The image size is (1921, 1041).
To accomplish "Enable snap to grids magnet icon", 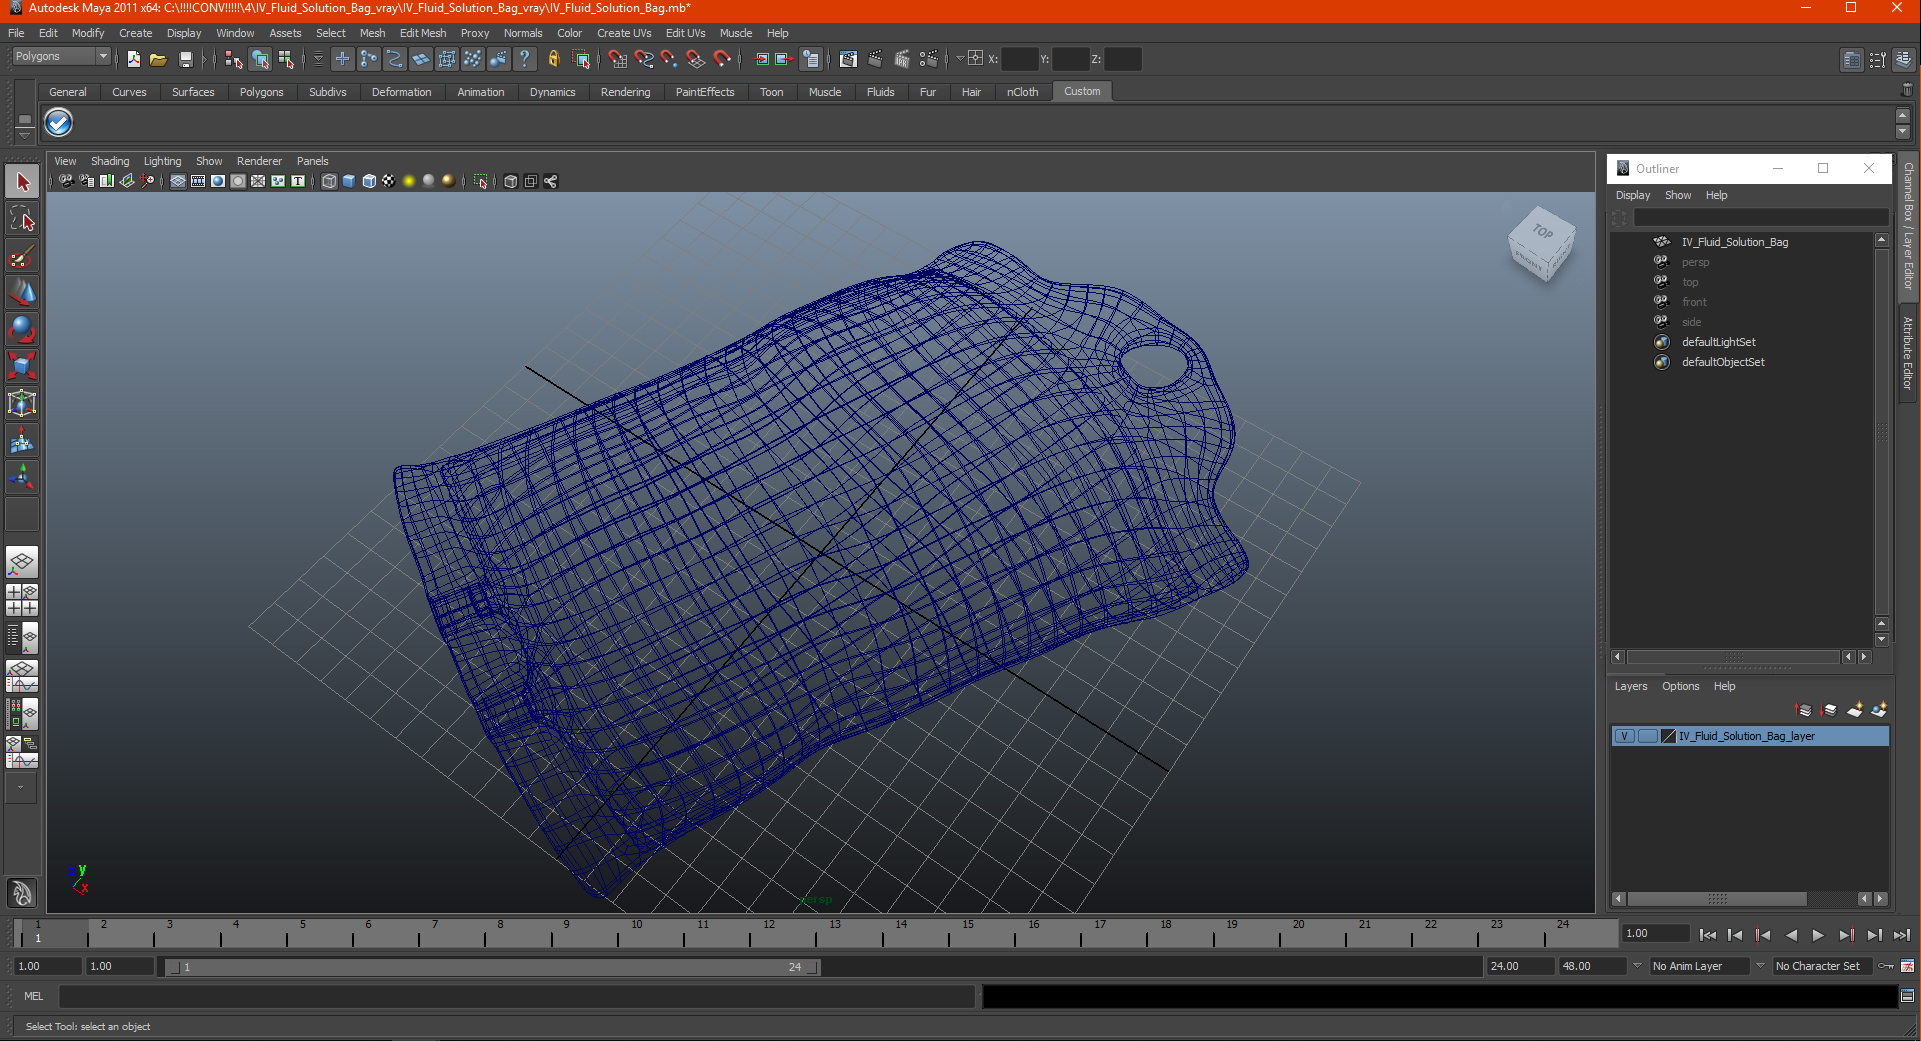I will point(617,59).
